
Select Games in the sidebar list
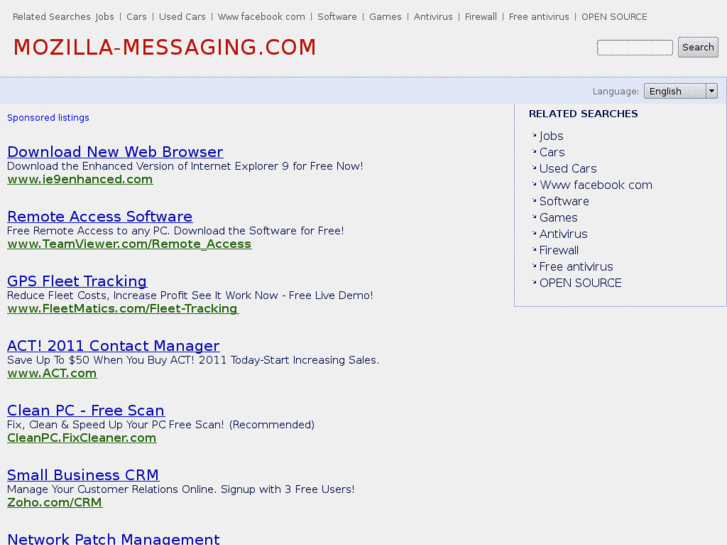[558, 218]
